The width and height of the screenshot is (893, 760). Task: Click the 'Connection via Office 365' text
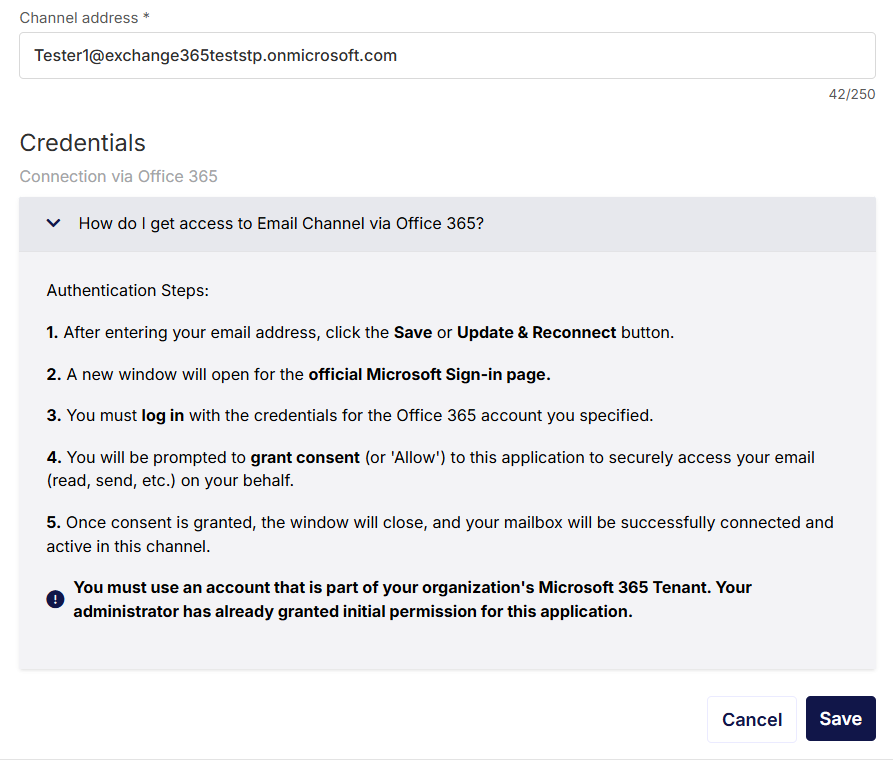(118, 176)
